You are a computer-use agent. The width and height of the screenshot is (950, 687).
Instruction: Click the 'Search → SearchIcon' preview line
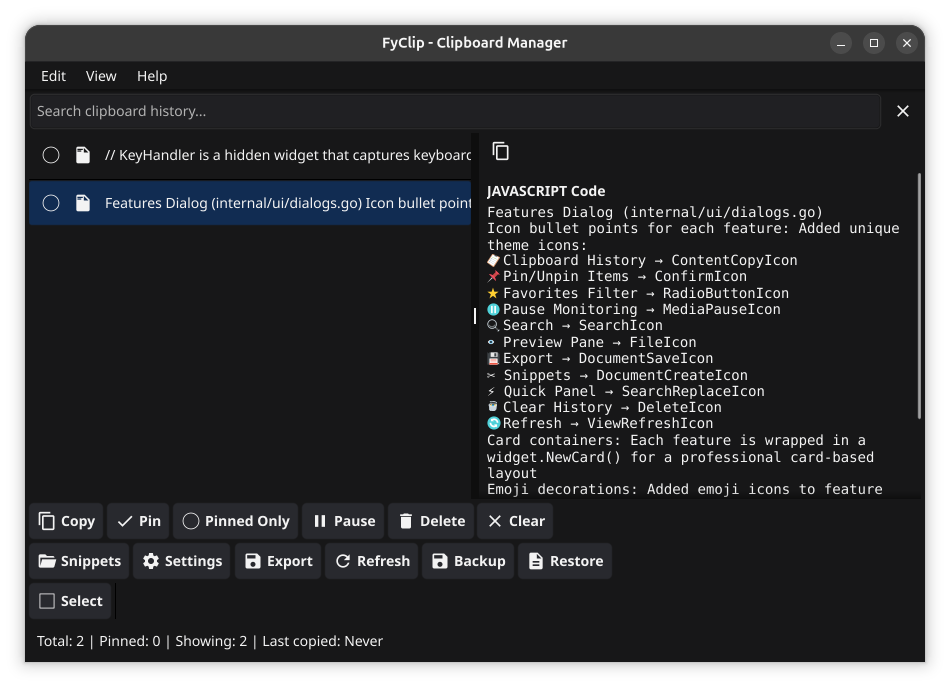(x=575, y=325)
